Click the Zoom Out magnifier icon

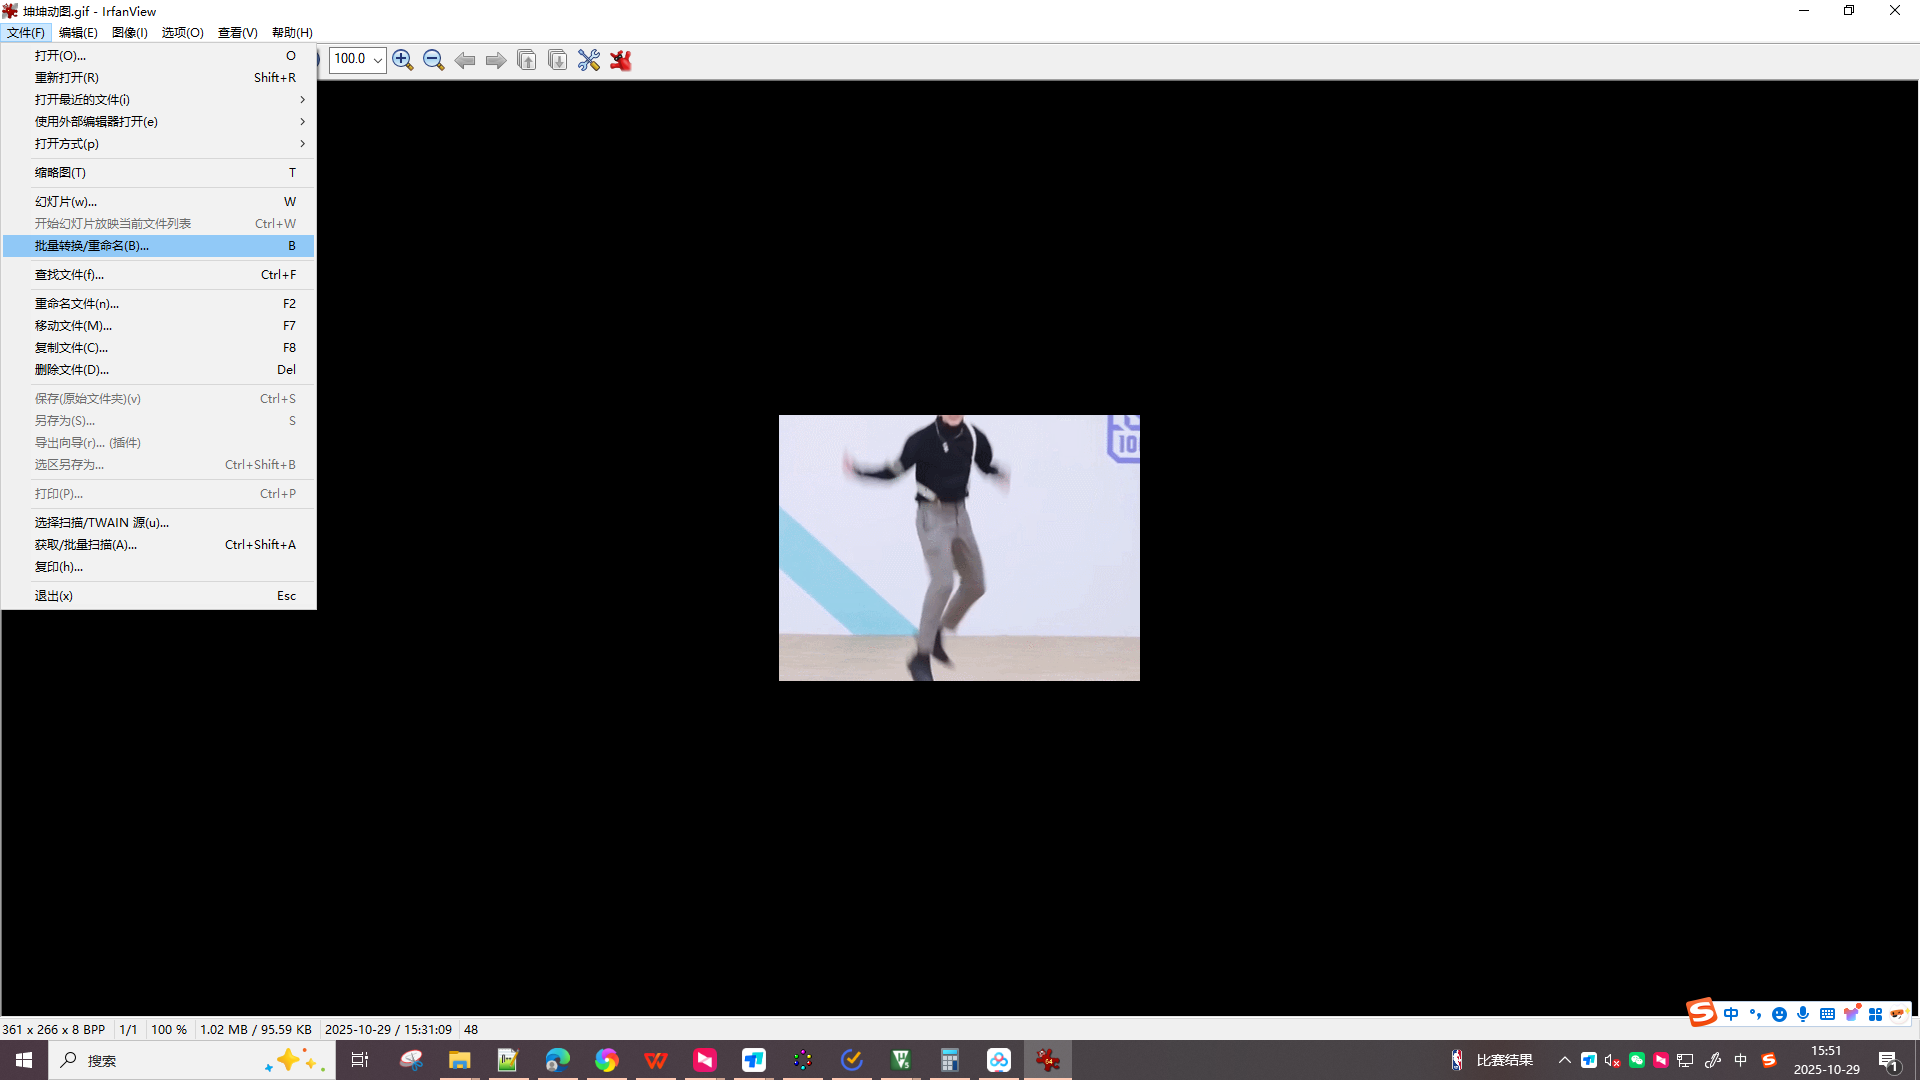(433, 60)
